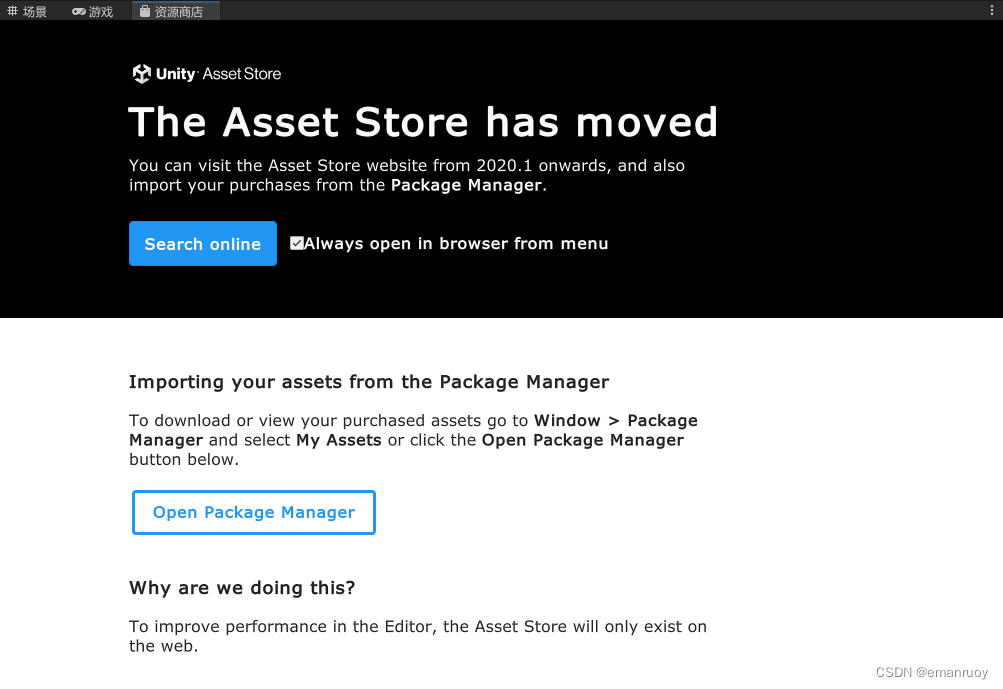The width and height of the screenshot is (1003, 689).
Task: Click the Unity cube logo
Action: point(142,74)
